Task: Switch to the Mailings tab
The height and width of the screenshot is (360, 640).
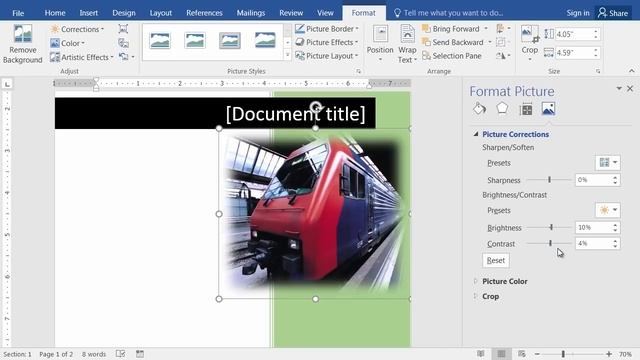Action: click(x=251, y=13)
